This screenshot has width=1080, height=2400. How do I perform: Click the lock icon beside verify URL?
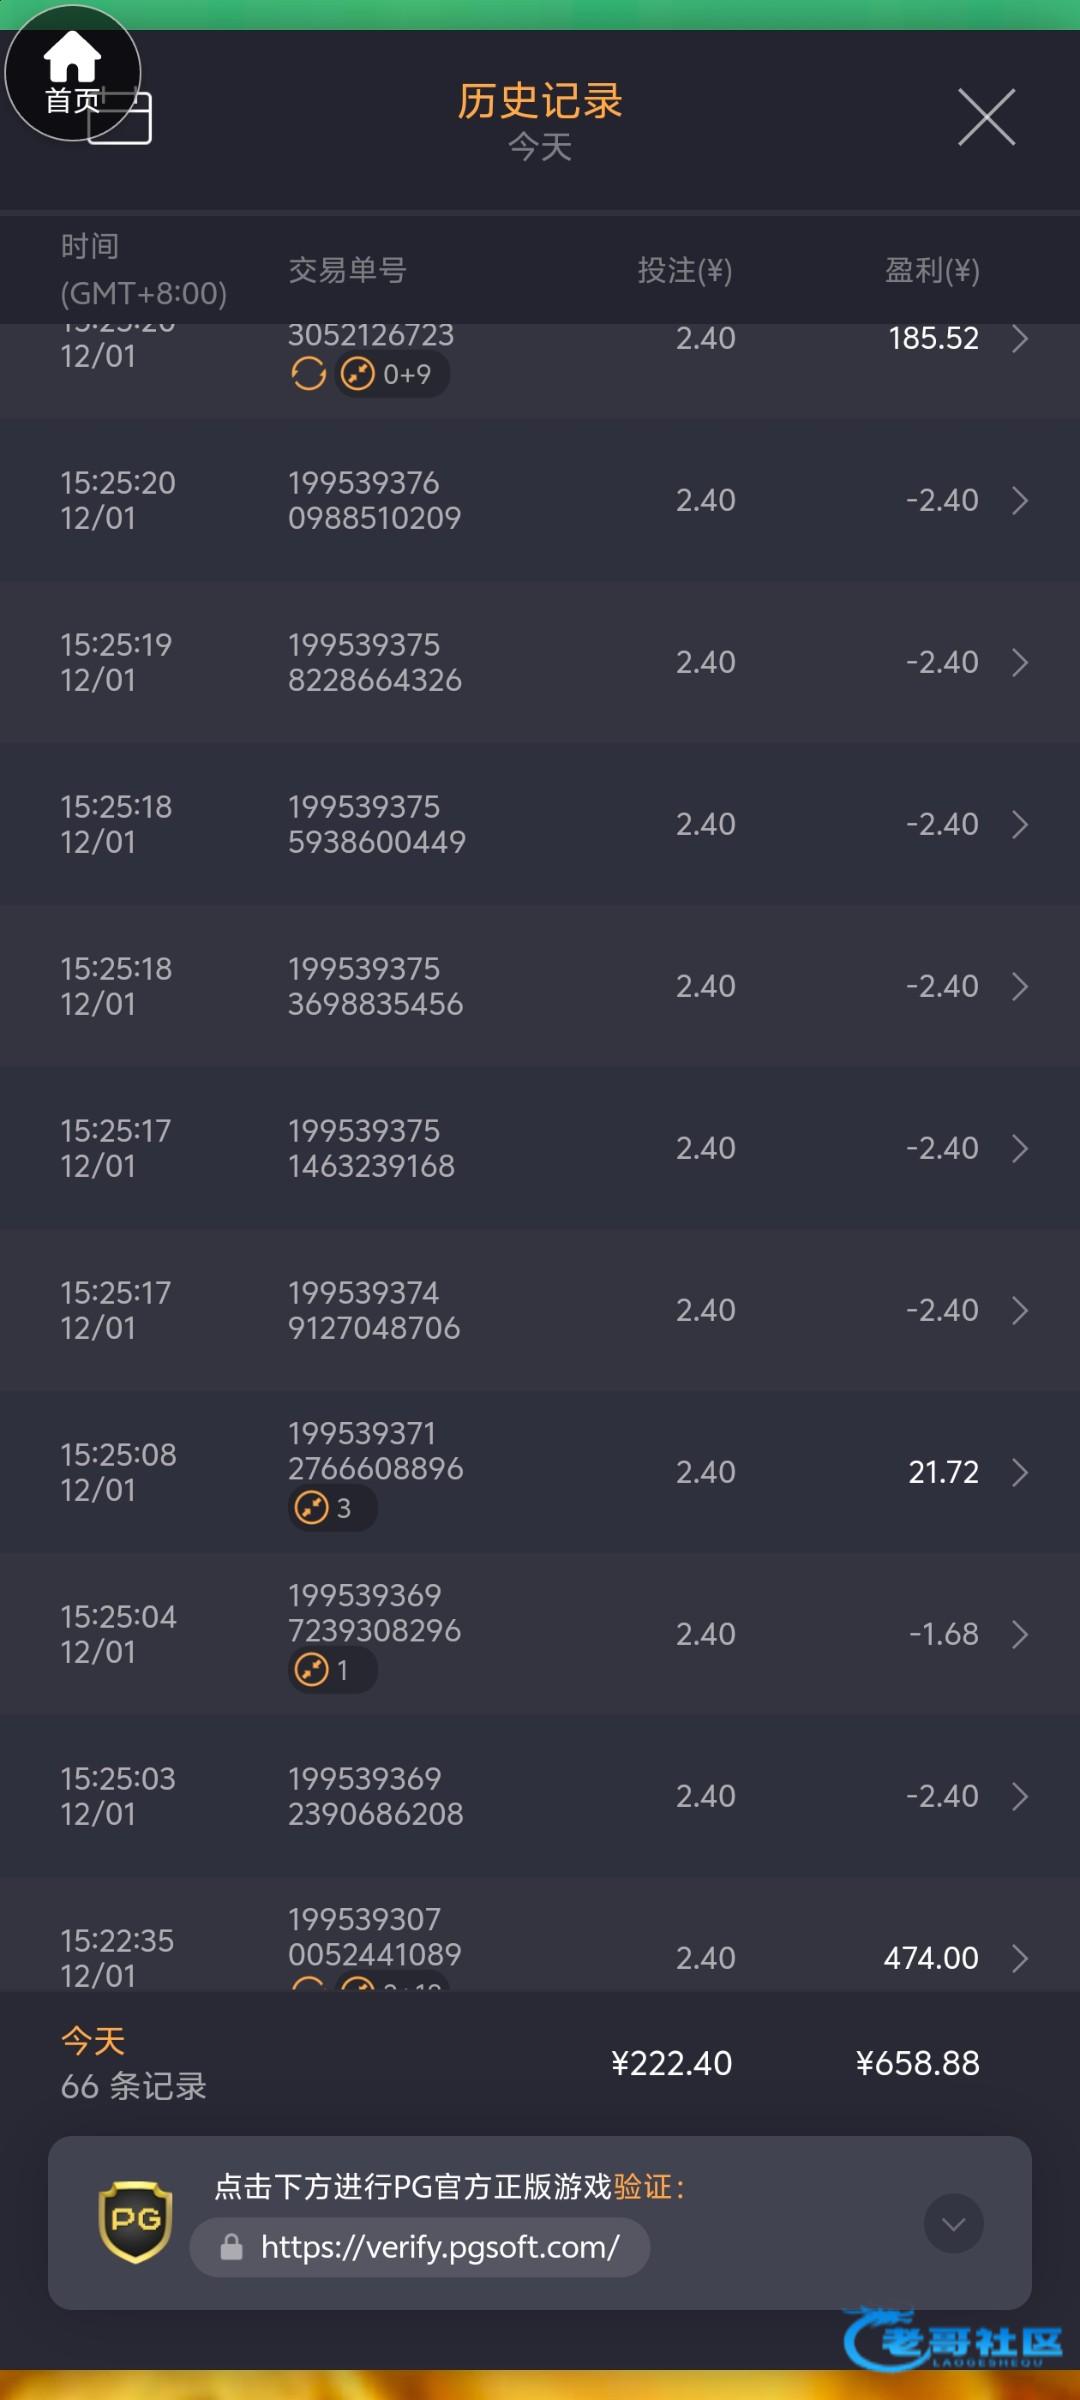pyautogui.click(x=232, y=2247)
